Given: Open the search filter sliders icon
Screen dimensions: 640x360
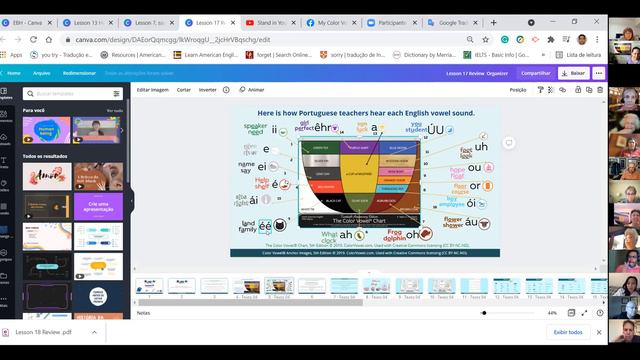Looking at the screenshot, I should click(x=116, y=94).
